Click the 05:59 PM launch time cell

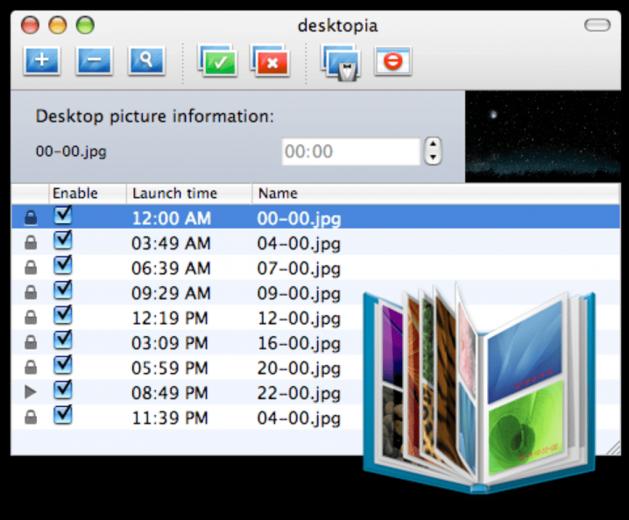(x=170, y=368)
